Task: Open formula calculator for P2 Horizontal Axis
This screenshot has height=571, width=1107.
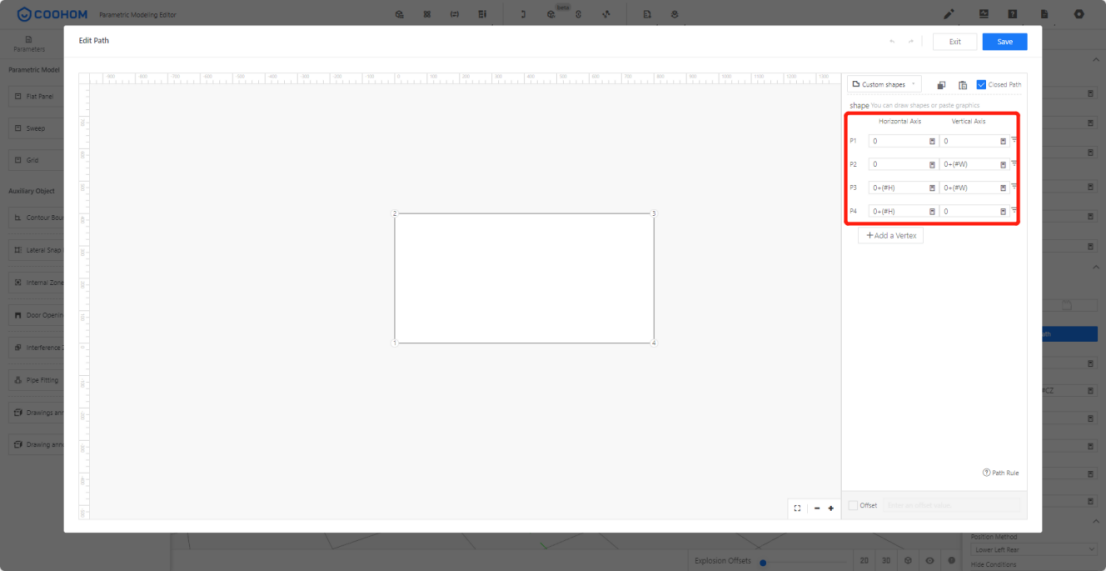Action: 932,164
